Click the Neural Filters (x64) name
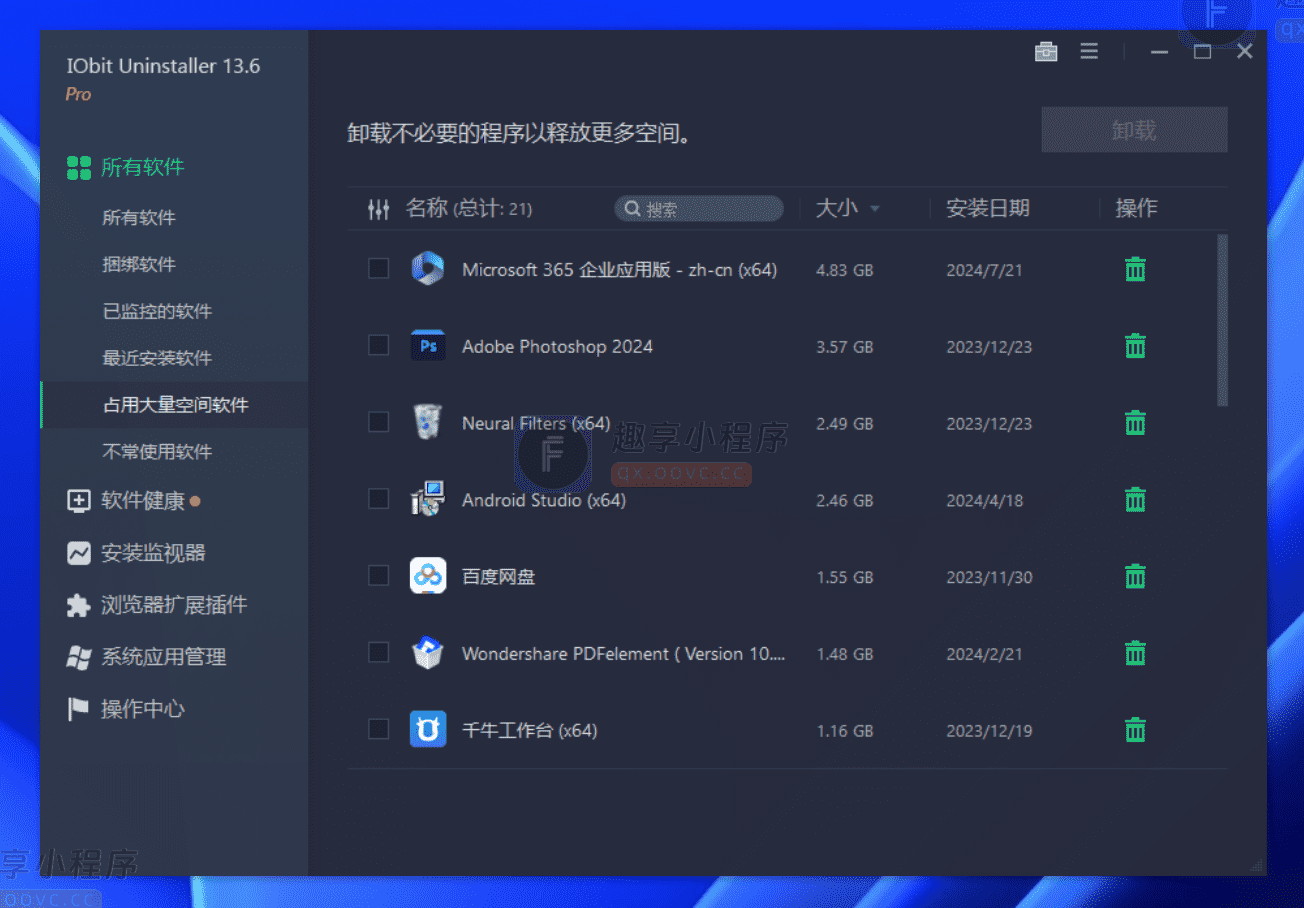This screenshot has width=1304, height=908. tap(536, 423)
